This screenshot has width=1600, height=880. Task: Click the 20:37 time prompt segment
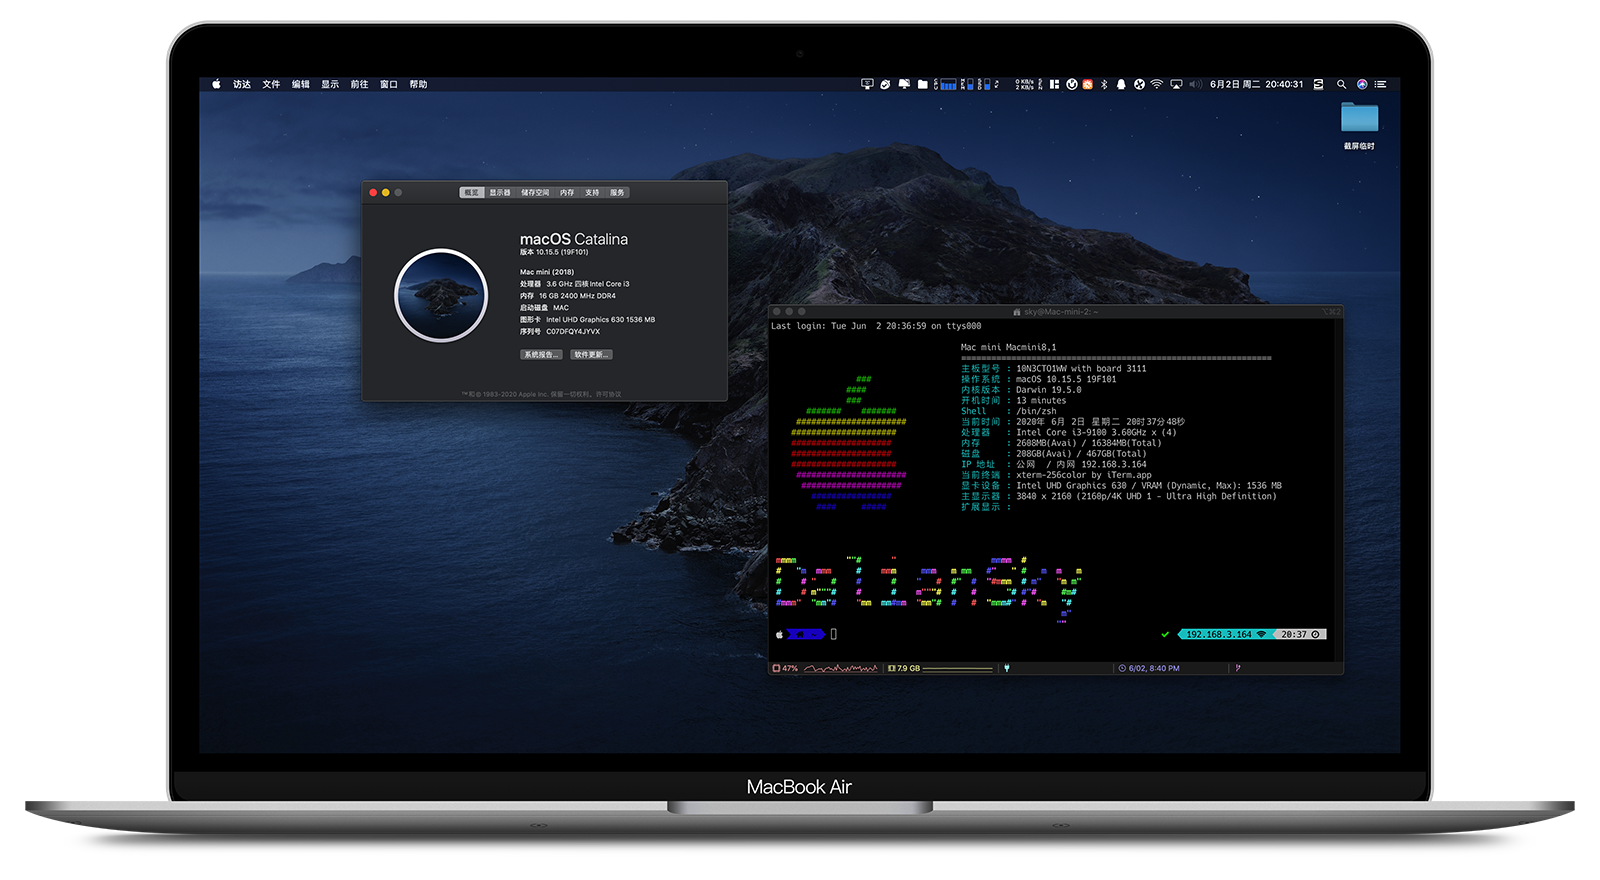point(1300,634)
